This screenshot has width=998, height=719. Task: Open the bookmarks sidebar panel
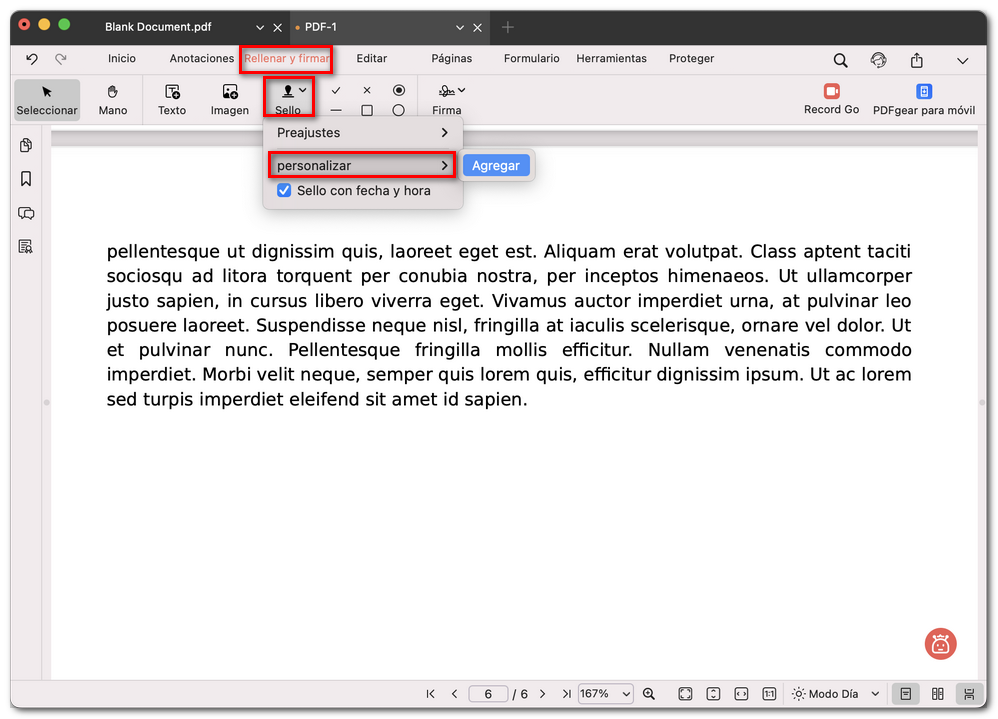(x=26, y=179)
